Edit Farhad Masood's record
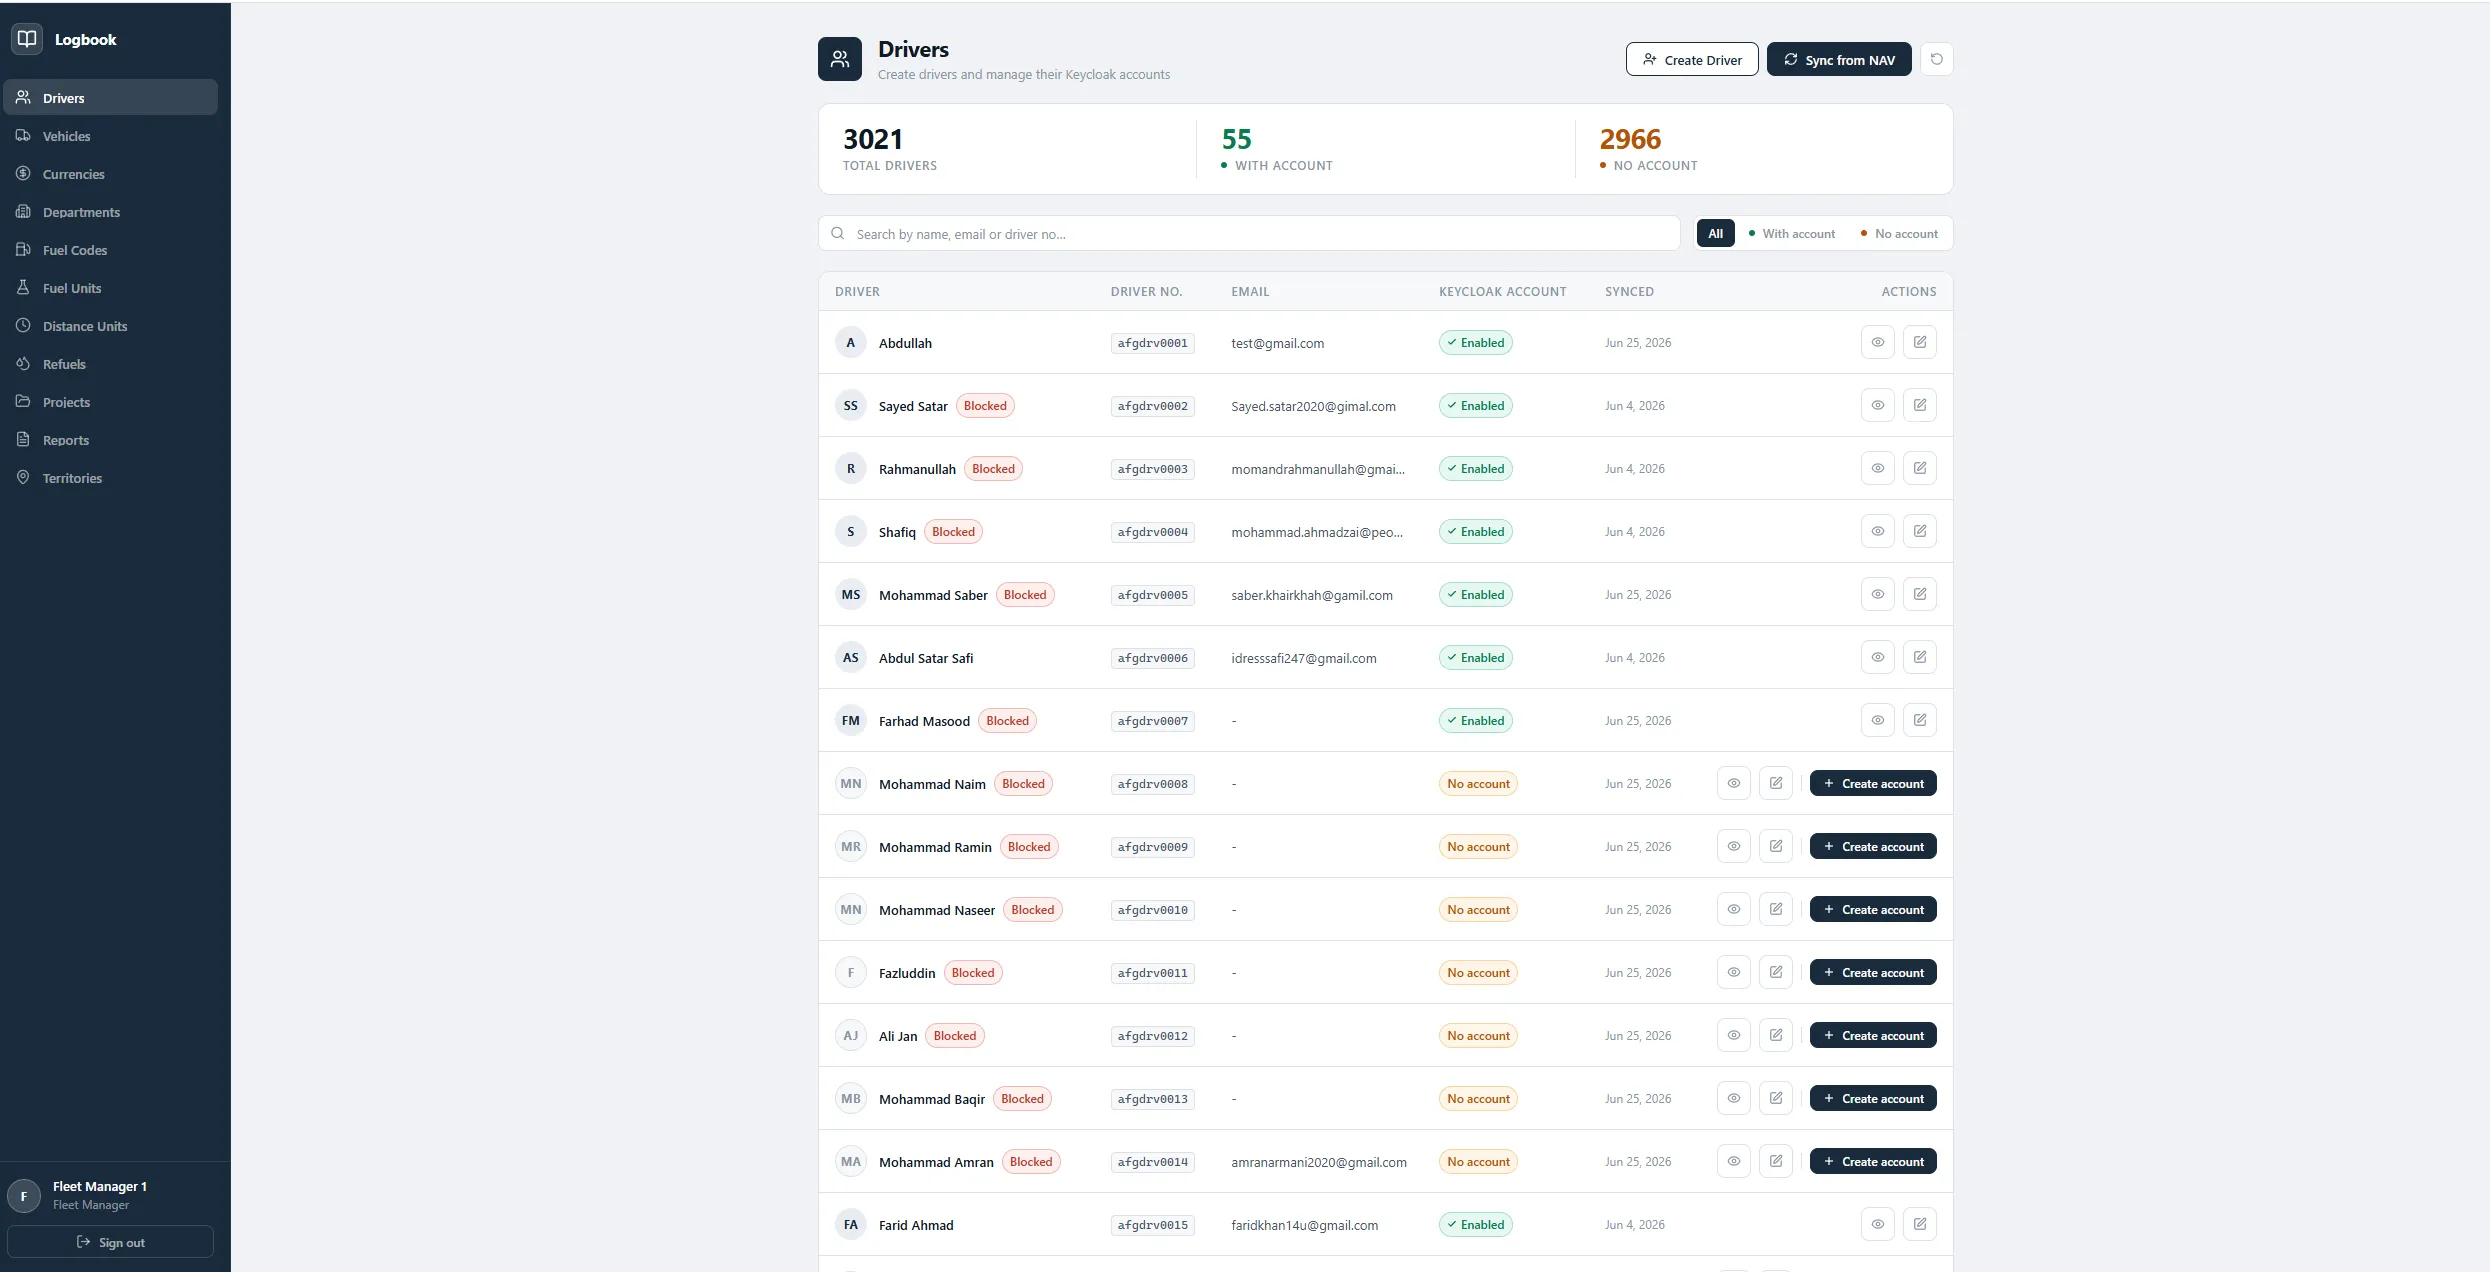Viewport: 2490px width, 1272px height. click(1919, 720)
